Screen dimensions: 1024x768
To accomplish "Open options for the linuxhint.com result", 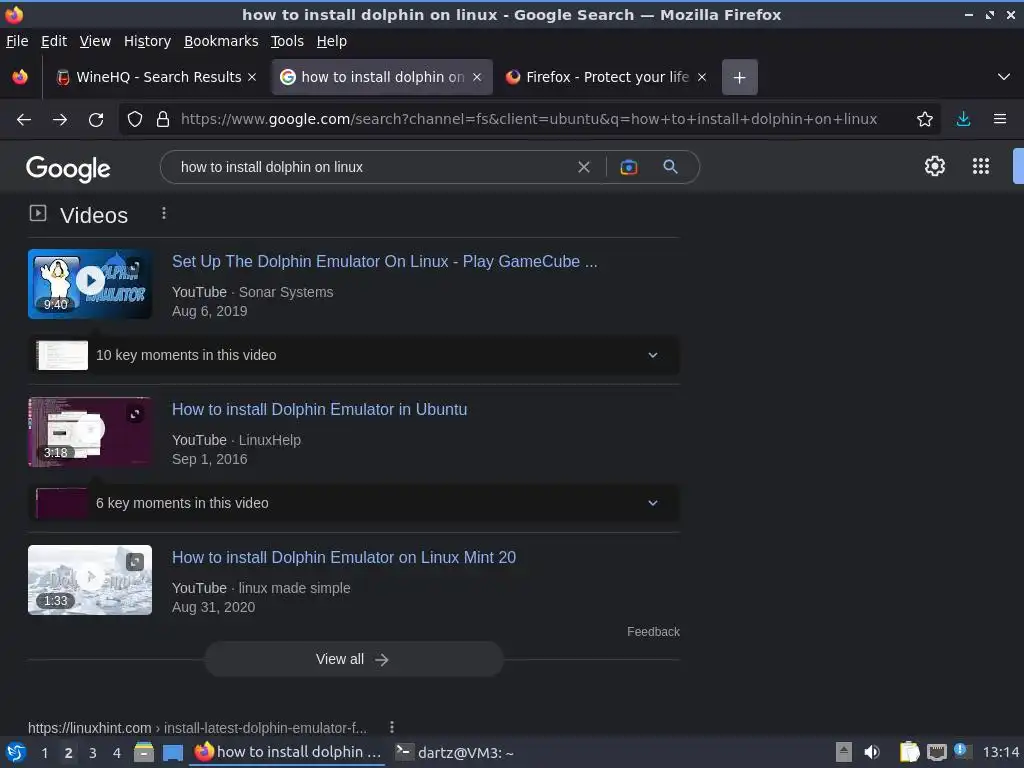I will (x=392, y=727).
